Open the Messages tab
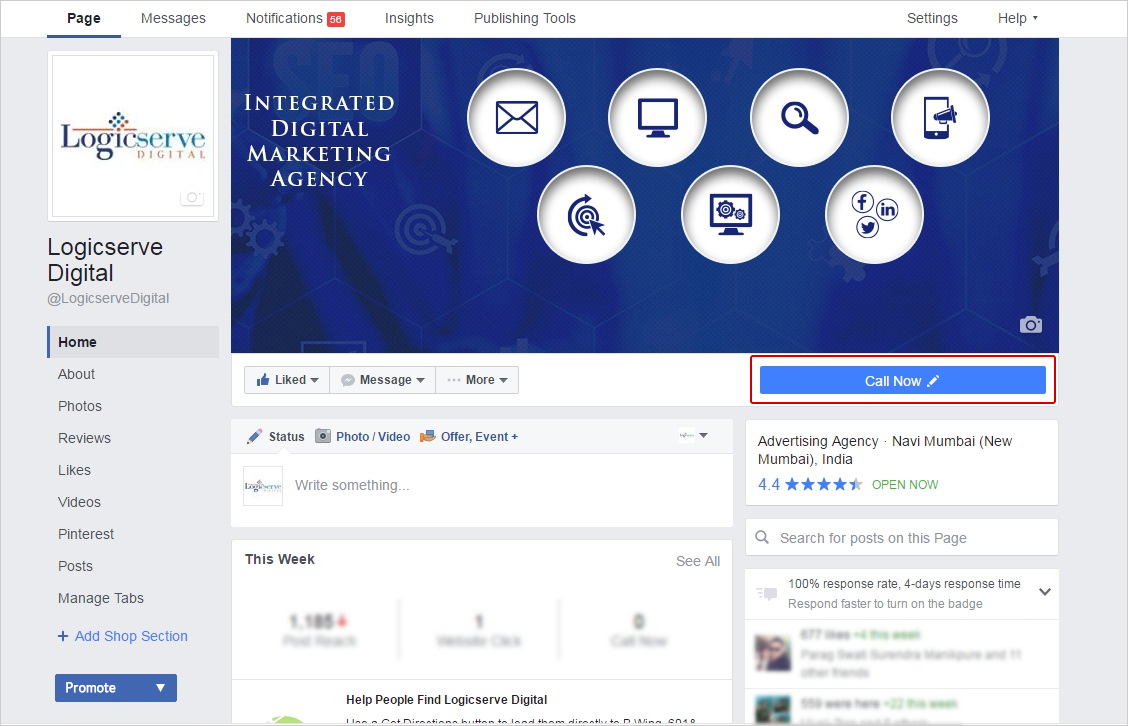The height and width of the screenshot is (726, 1128). click(173, 18)
